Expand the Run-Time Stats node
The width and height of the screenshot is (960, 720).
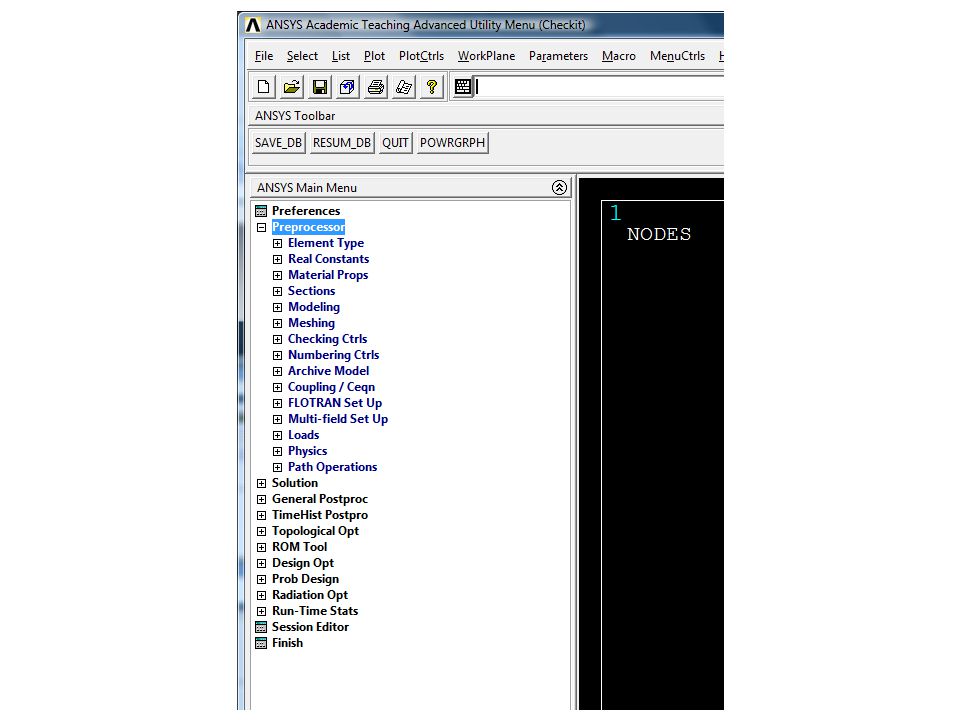261,611
